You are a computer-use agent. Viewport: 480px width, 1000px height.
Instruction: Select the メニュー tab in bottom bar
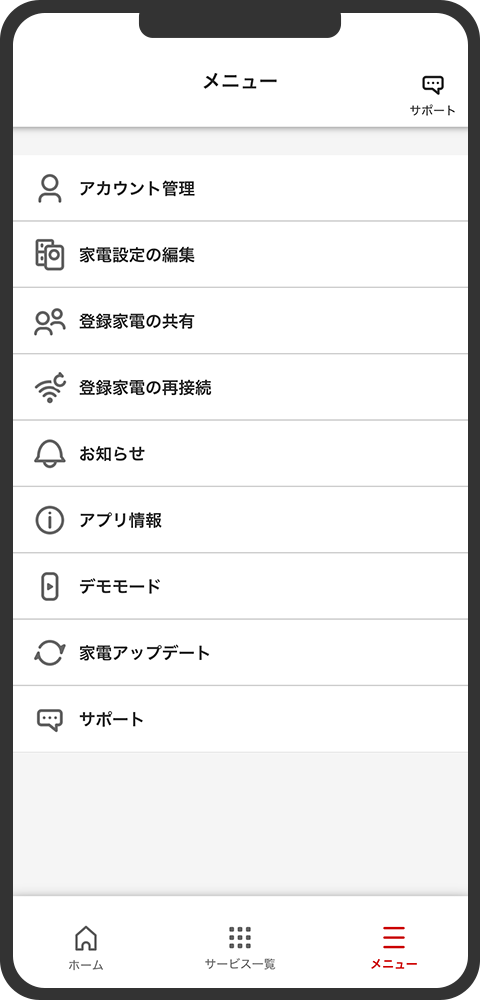(x=394, y=948)
